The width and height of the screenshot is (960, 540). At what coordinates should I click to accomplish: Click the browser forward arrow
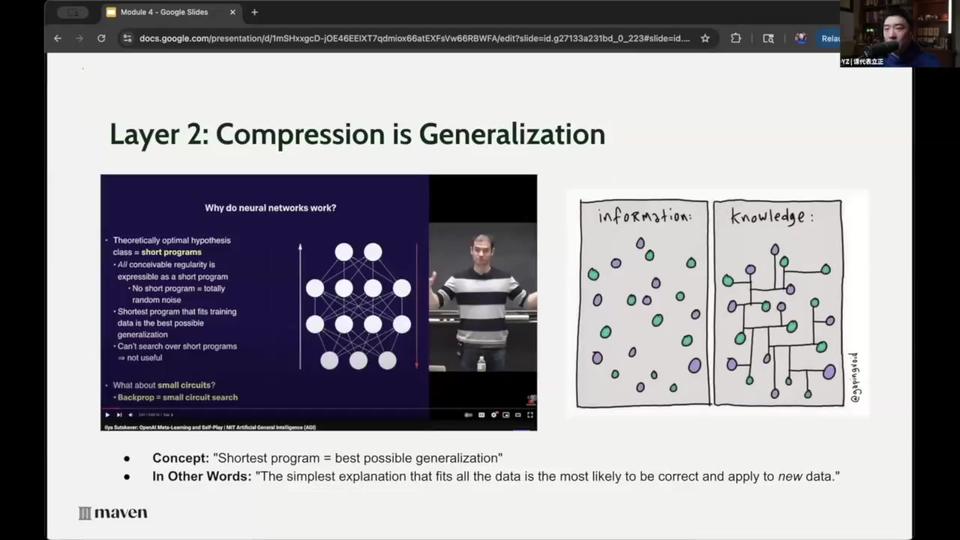80,38
